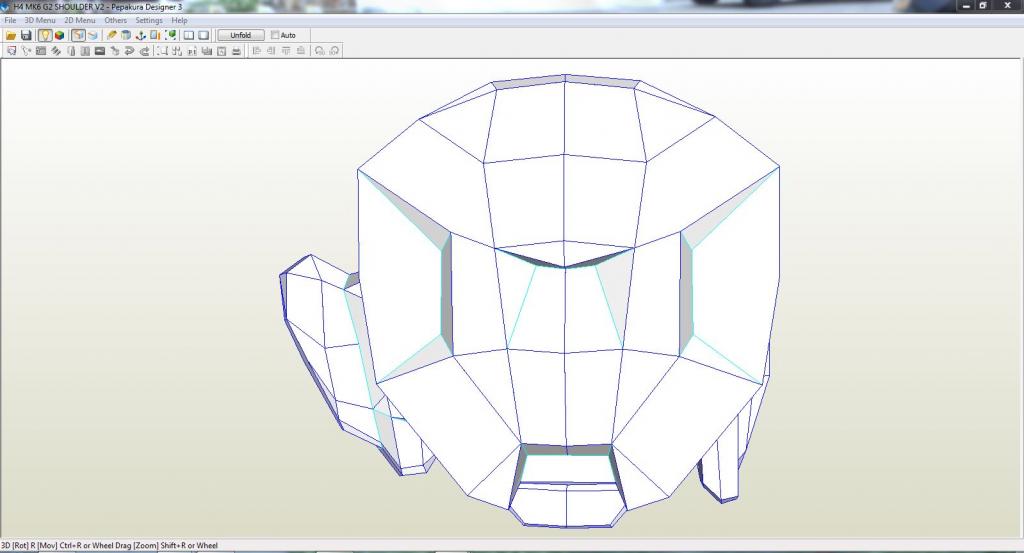This screenshot has width=1024, height=553.
Task: Click the blue and orange bars icon
Action: (155, 35)
